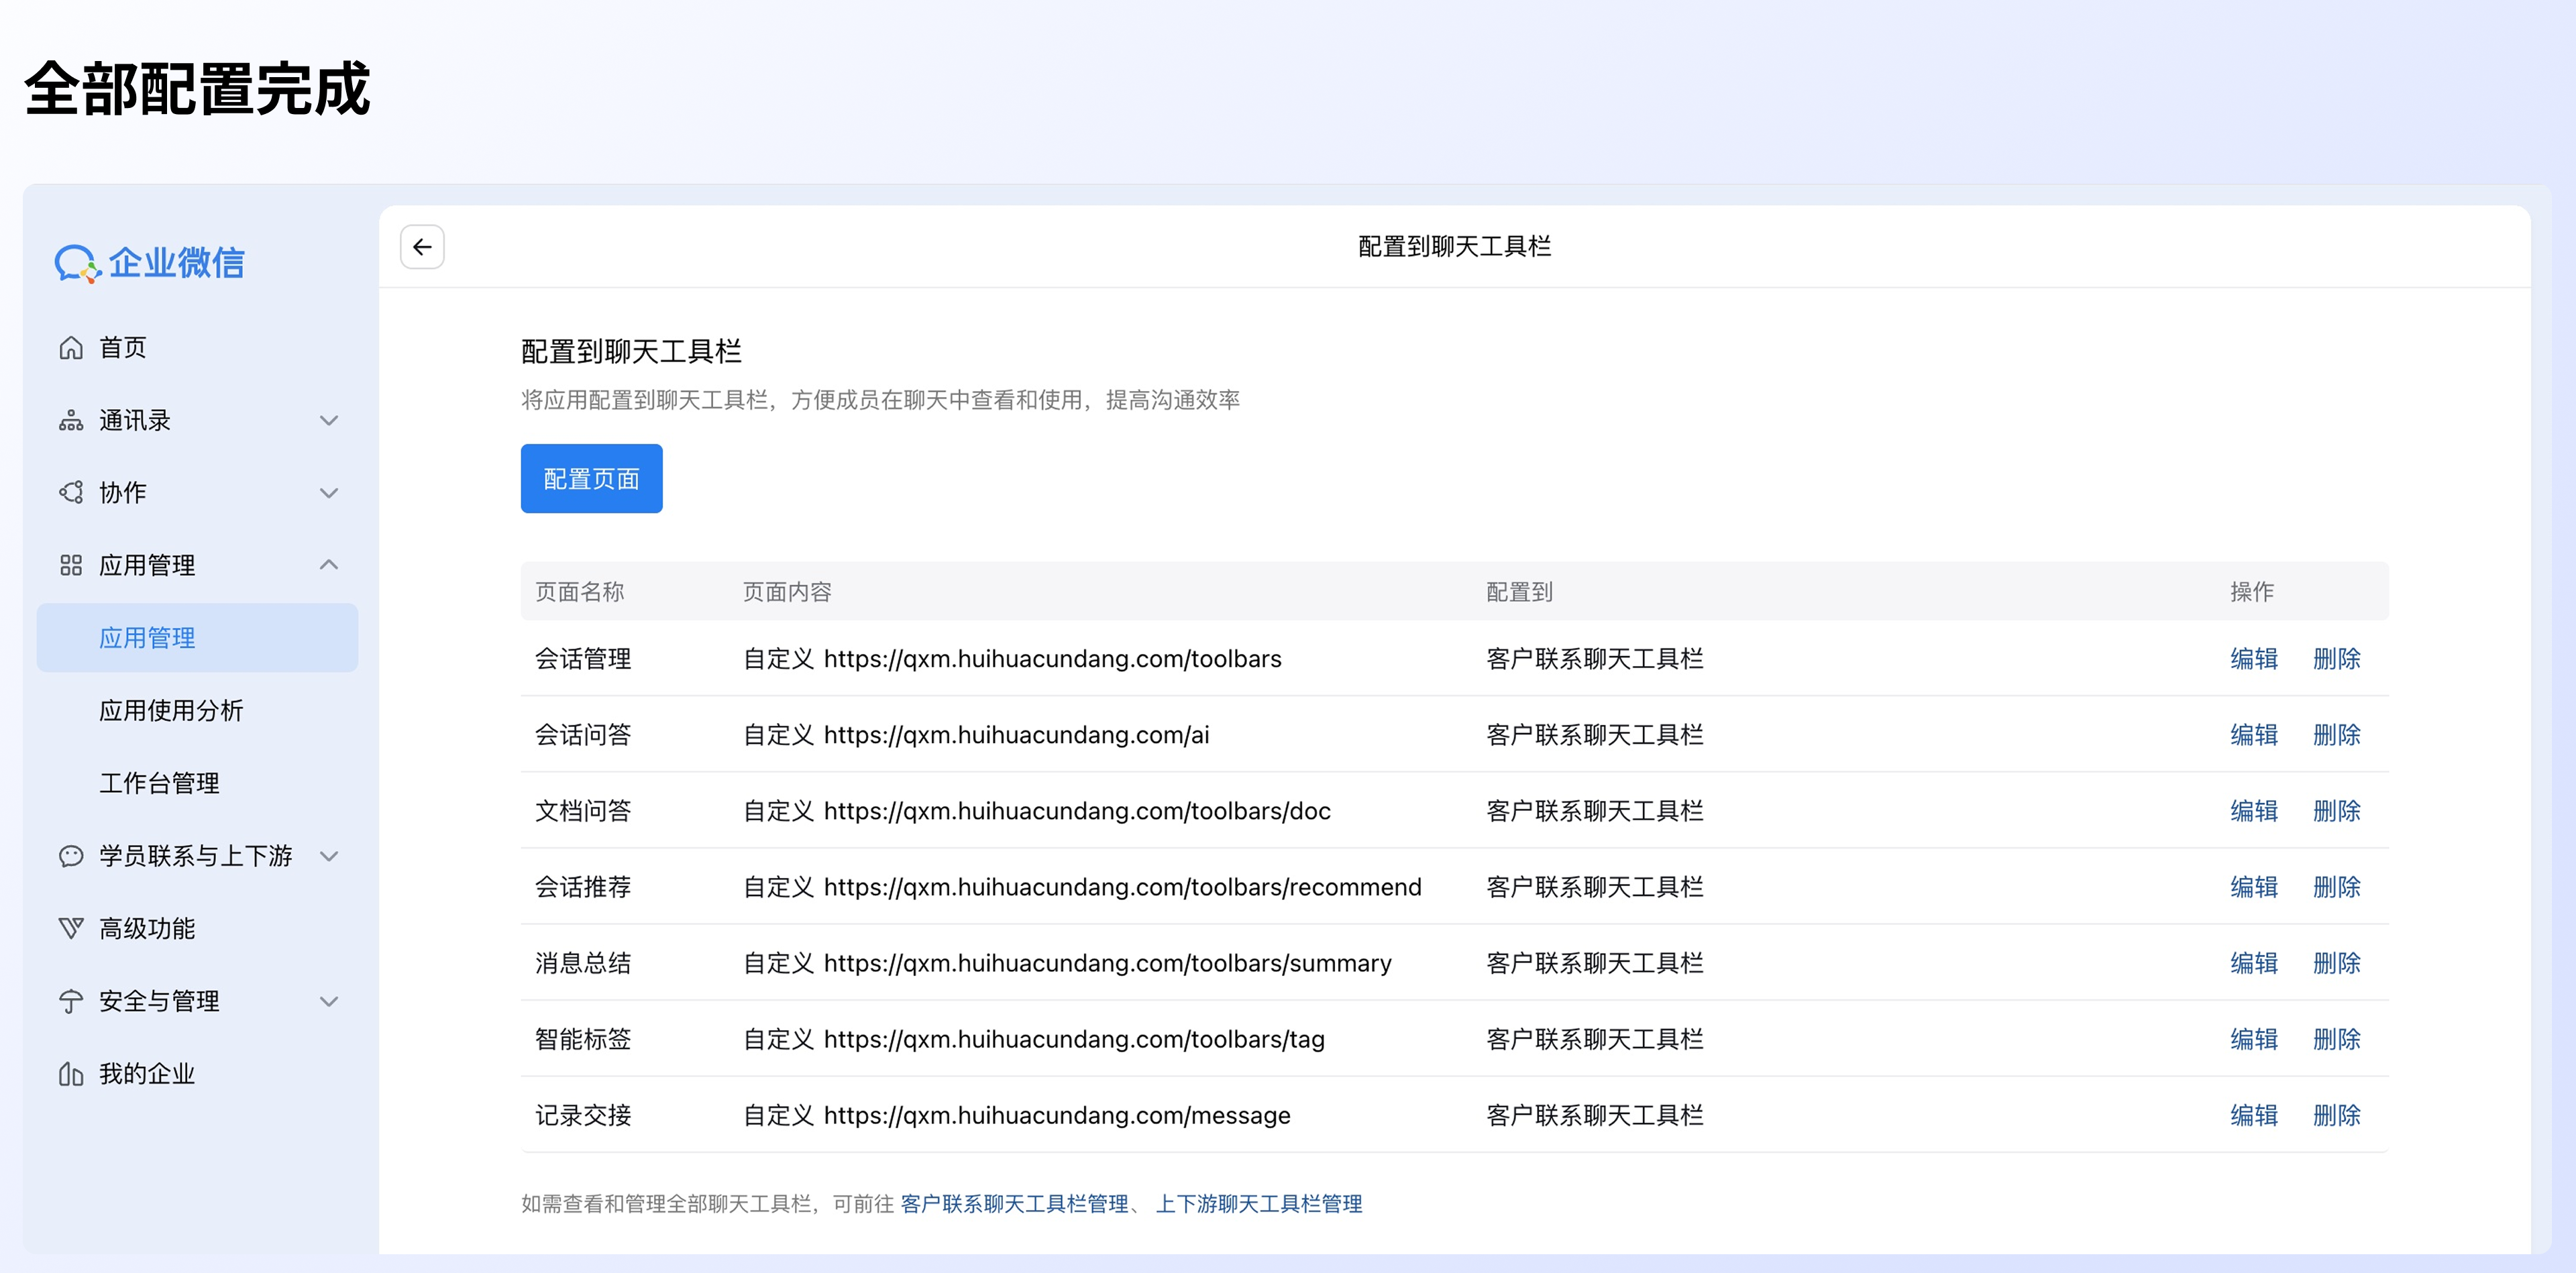Delete the 记录交接 row
Image resolution: width=2576 pixels, height=1273 pixels.
2337,1115
